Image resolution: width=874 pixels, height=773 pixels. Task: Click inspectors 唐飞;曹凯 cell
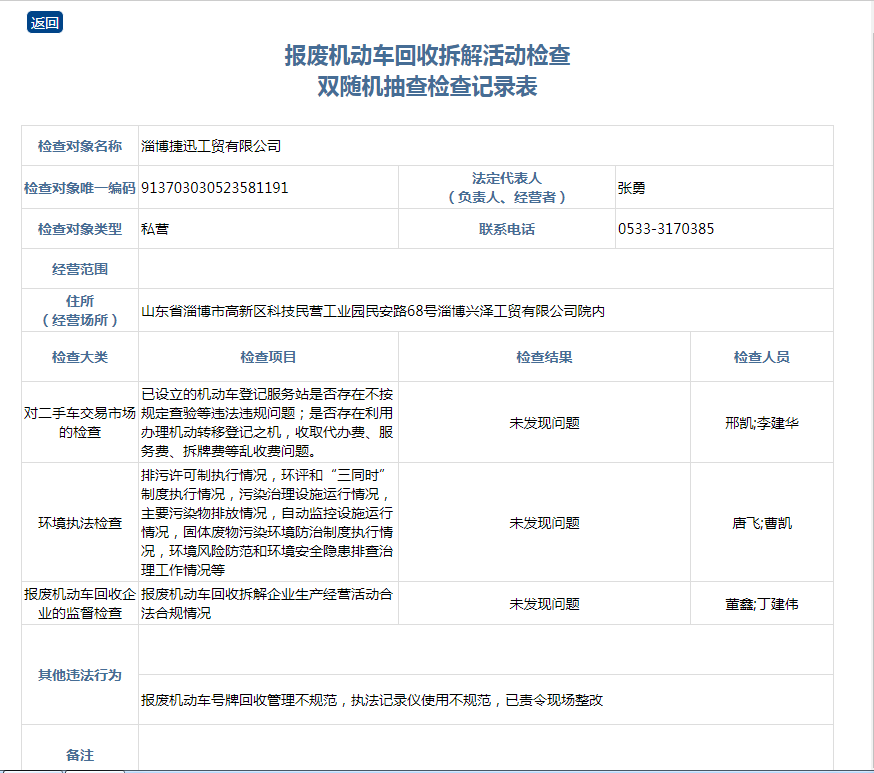click(761, 522)
